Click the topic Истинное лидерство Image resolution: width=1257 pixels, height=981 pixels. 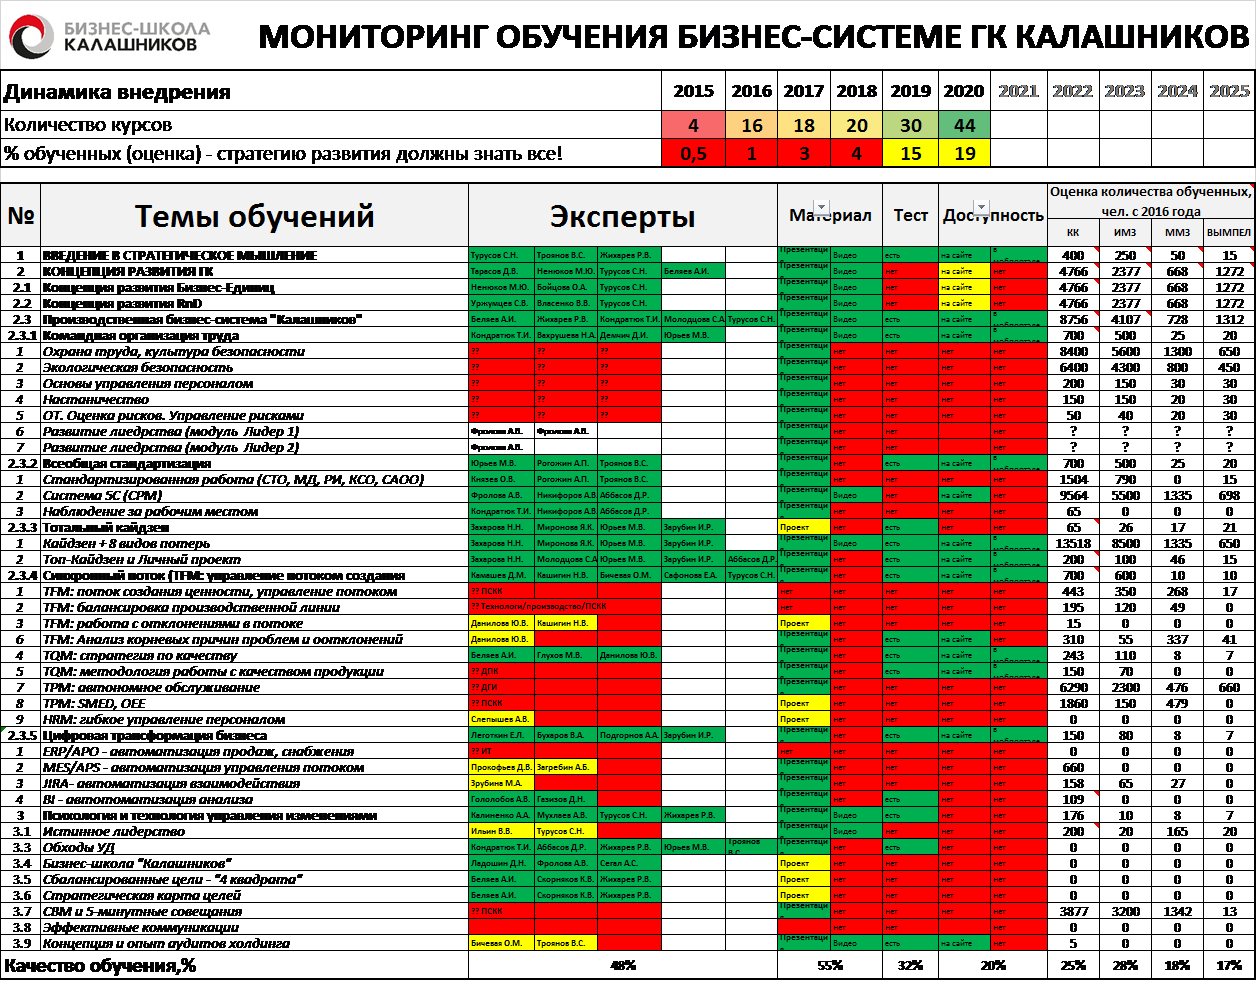[x=114, y=831]
